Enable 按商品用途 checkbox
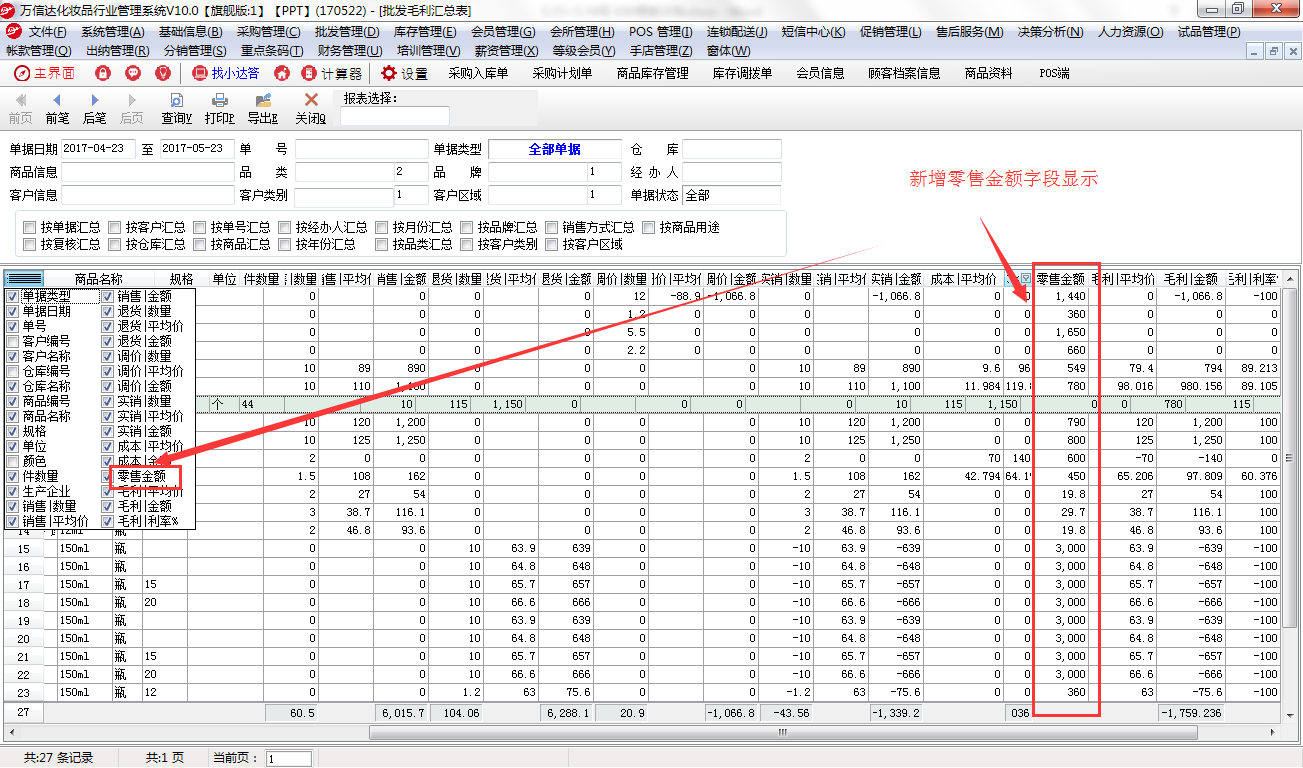1303x768 pixels. [649, 227]
